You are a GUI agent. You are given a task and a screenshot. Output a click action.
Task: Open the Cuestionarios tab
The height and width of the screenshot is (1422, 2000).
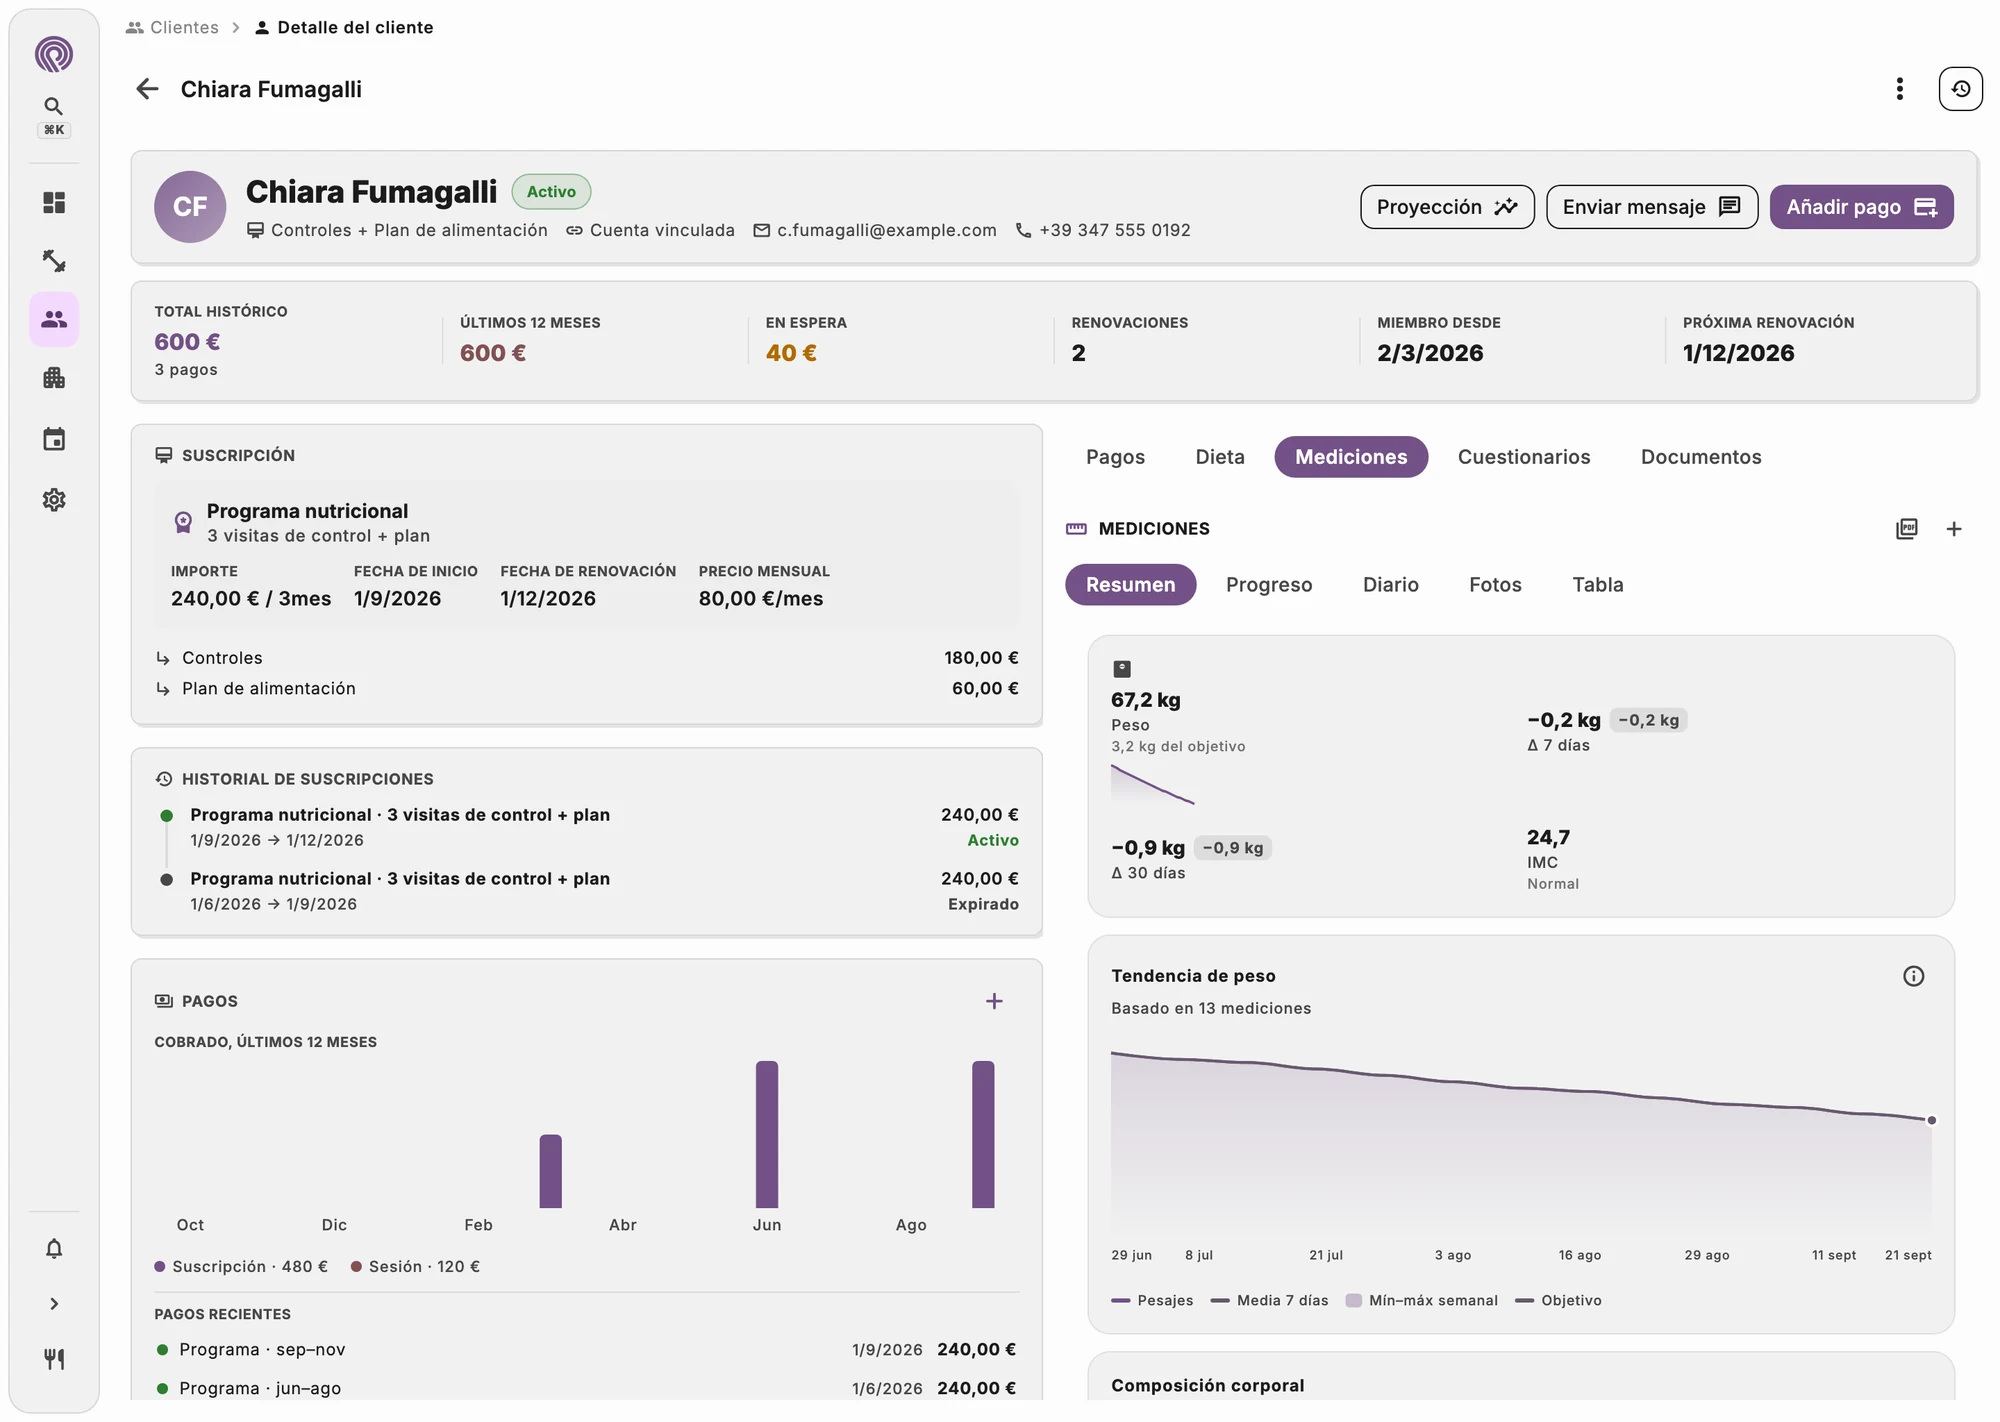point(1523,457)
